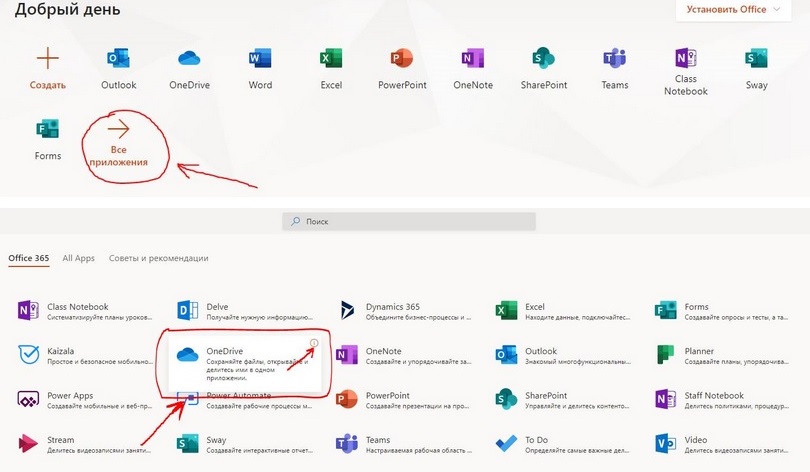Viewport: 810px width, 472px height.
Task: Open Excel in the apps list
Action: [563, 311]
